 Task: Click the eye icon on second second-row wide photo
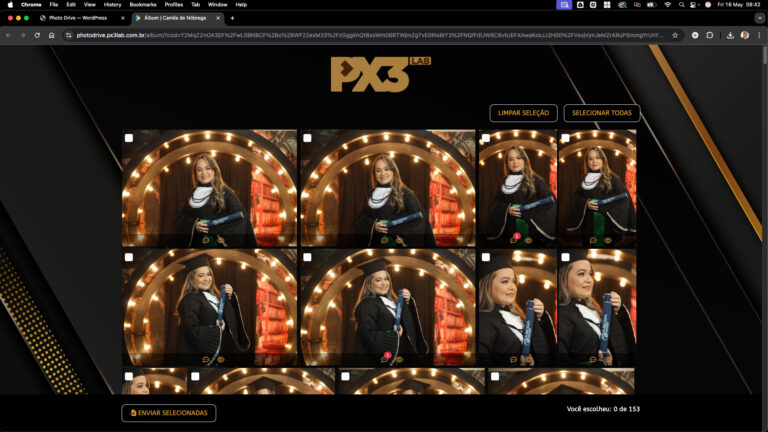pos(400,360)
